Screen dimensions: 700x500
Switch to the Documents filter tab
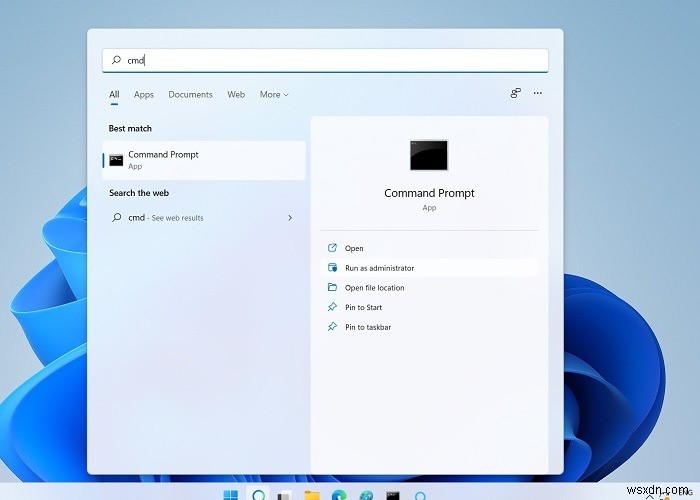click(190, 95)
